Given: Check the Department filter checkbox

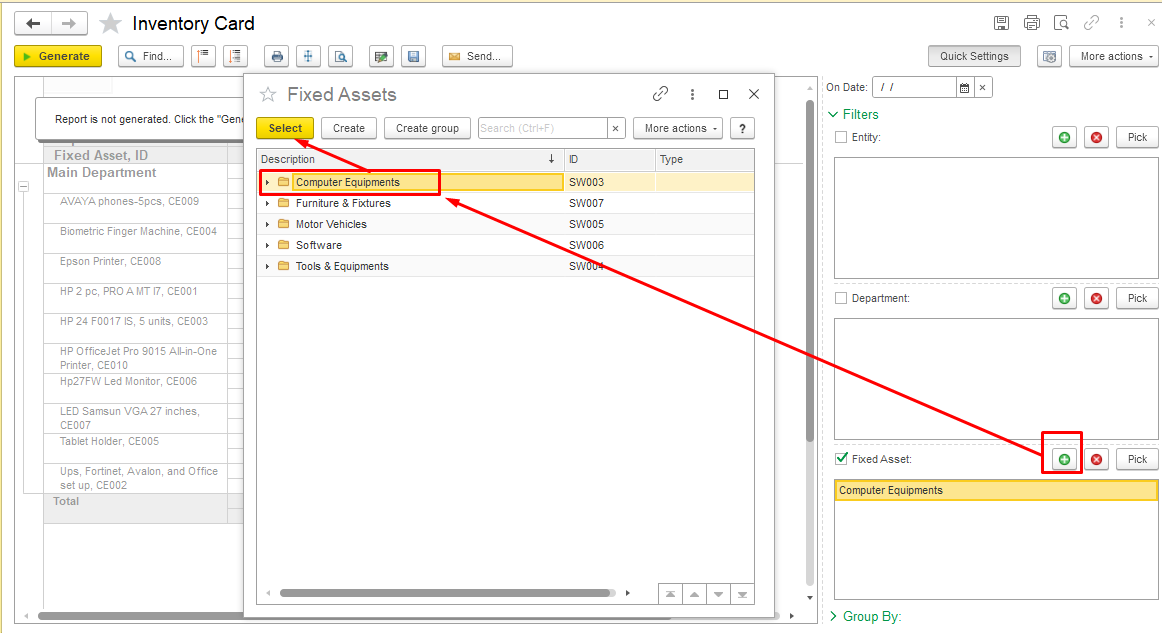Looking at the screenshot, I should click(841, 298).
